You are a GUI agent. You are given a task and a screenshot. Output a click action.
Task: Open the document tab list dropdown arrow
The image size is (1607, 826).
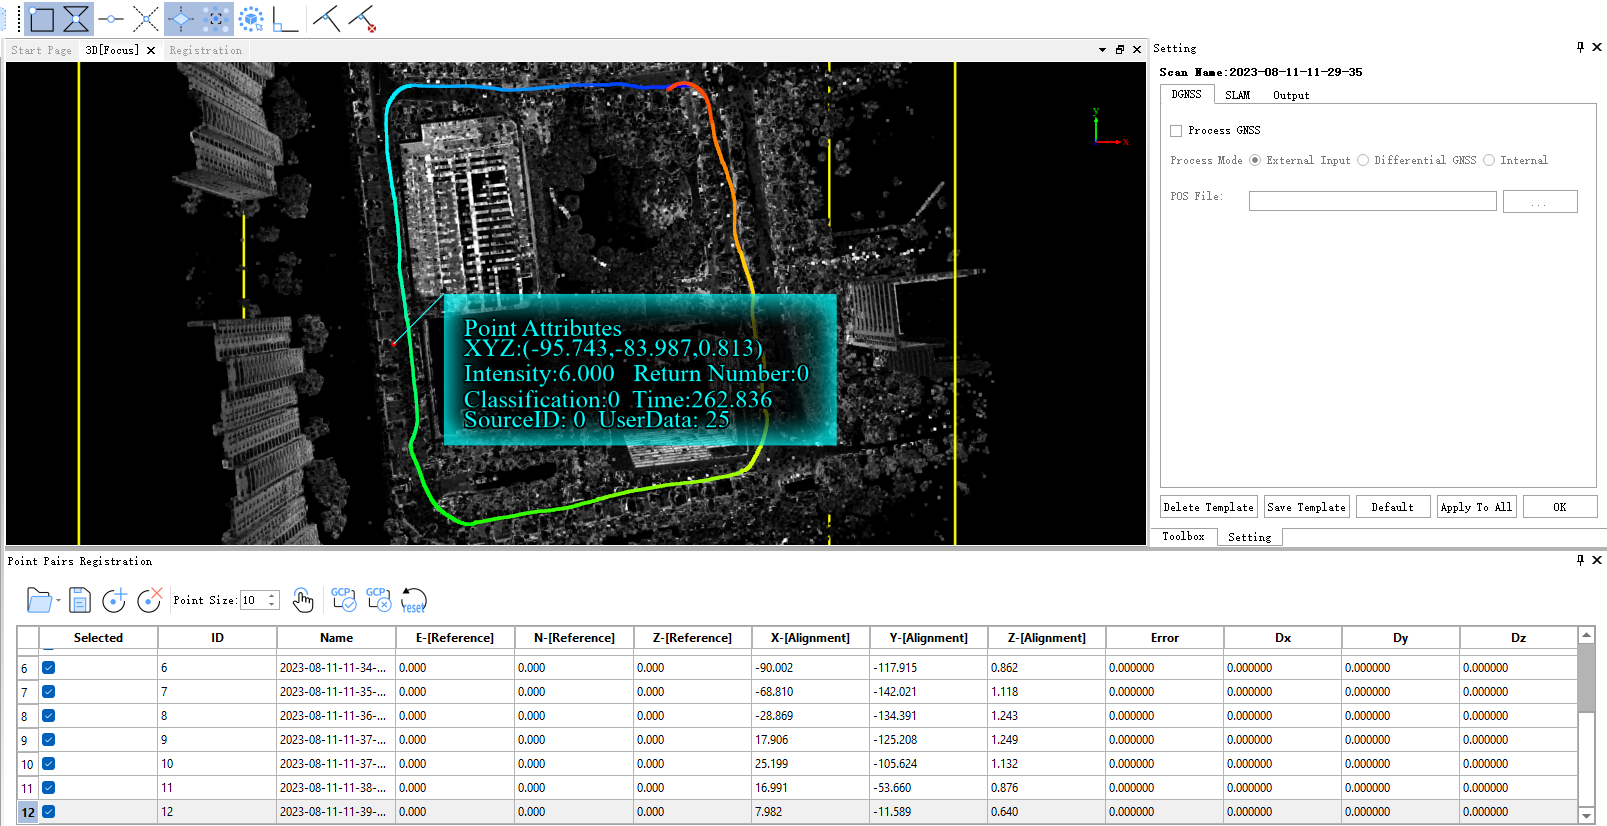coord(1102,50)
